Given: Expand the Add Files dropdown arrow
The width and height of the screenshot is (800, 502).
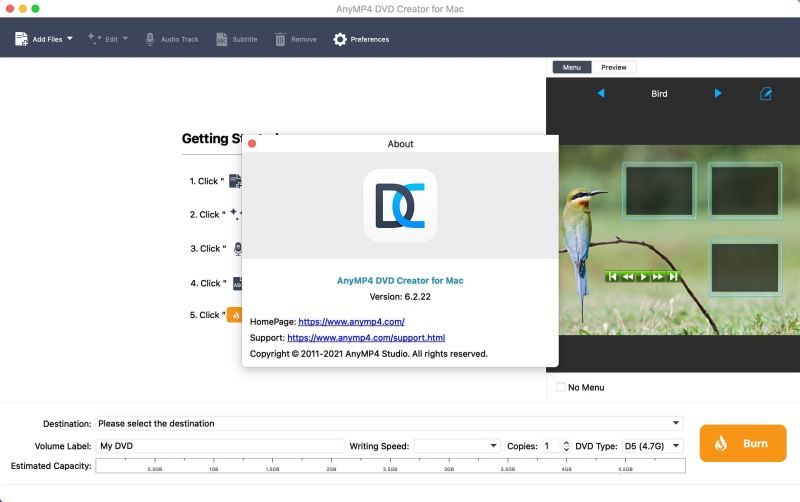Looking at the screenshot, I should point(70,38).
